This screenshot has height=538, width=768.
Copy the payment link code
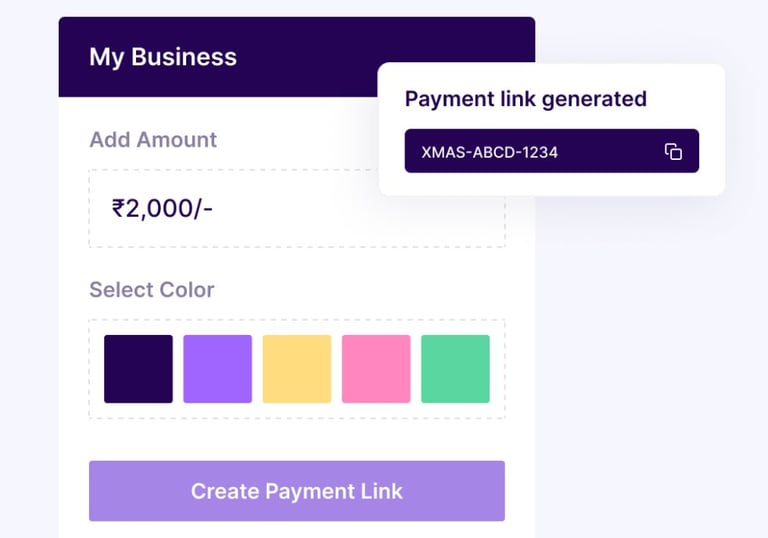(673, 152)
